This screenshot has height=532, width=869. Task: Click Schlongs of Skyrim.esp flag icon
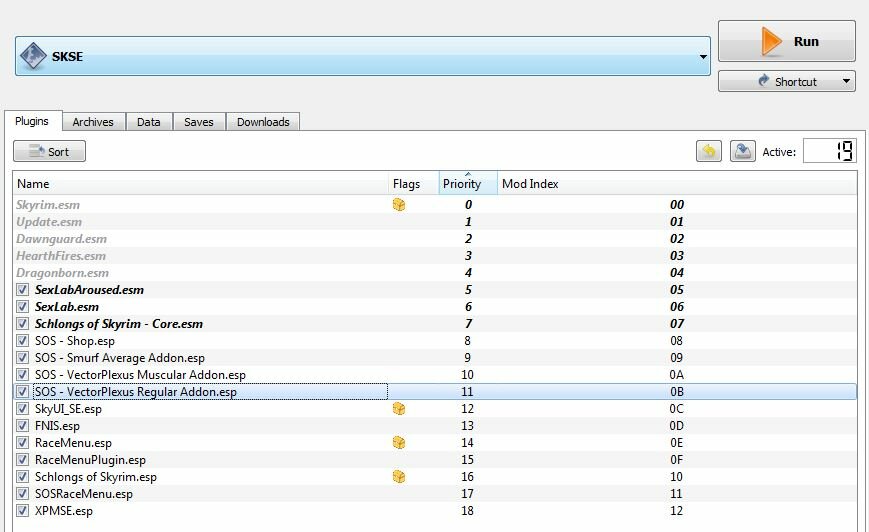pyautogui.click(x=399, y=477)
